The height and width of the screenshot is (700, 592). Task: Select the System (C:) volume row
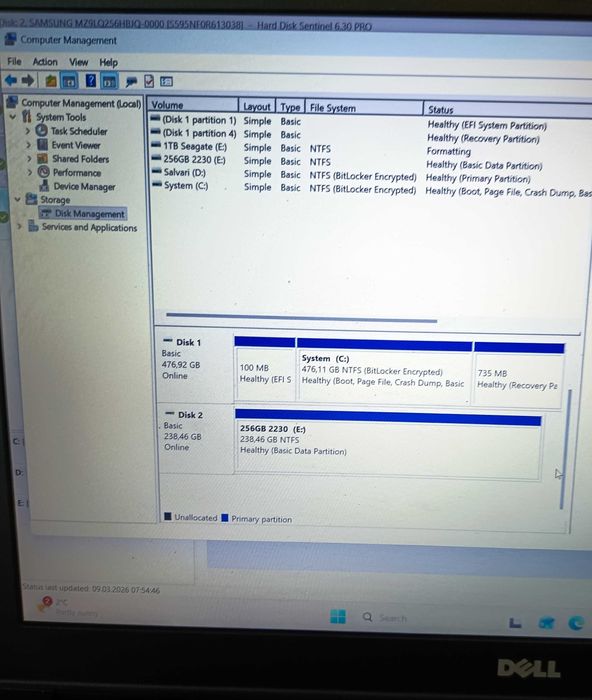[371, 188]
